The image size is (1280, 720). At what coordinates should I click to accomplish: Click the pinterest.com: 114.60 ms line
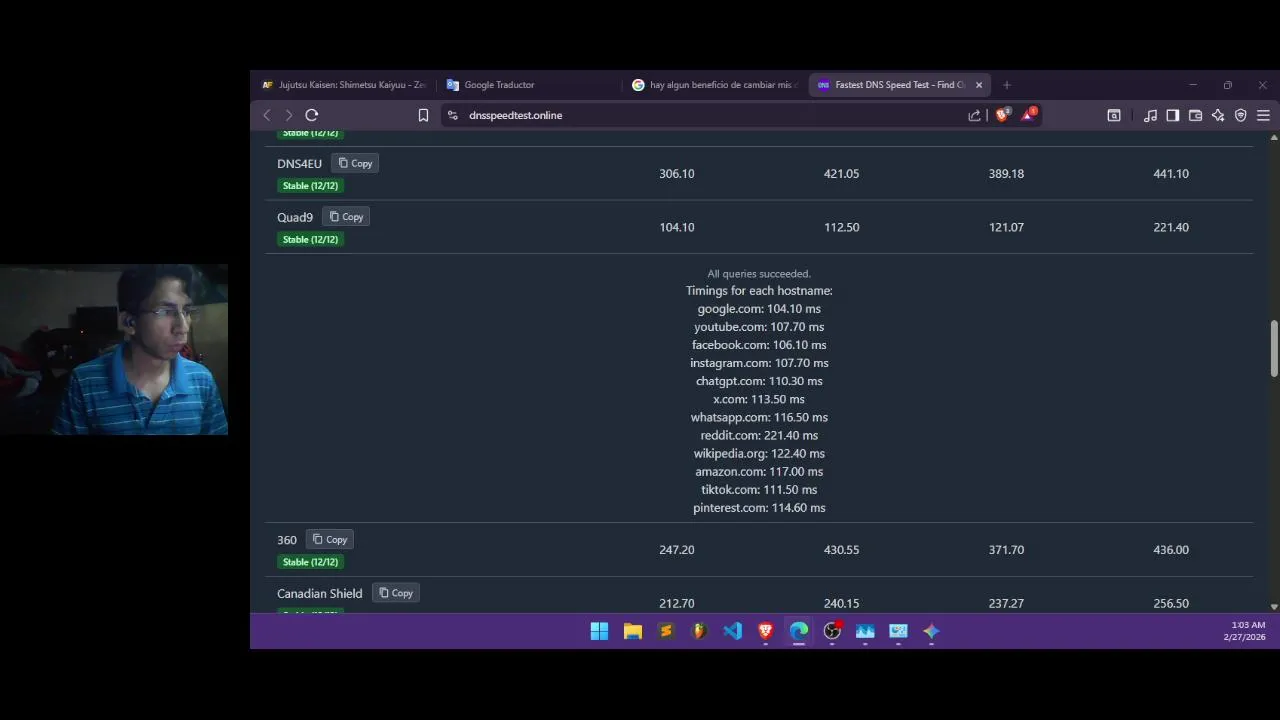pyautogui.click(x=759, y=508)
